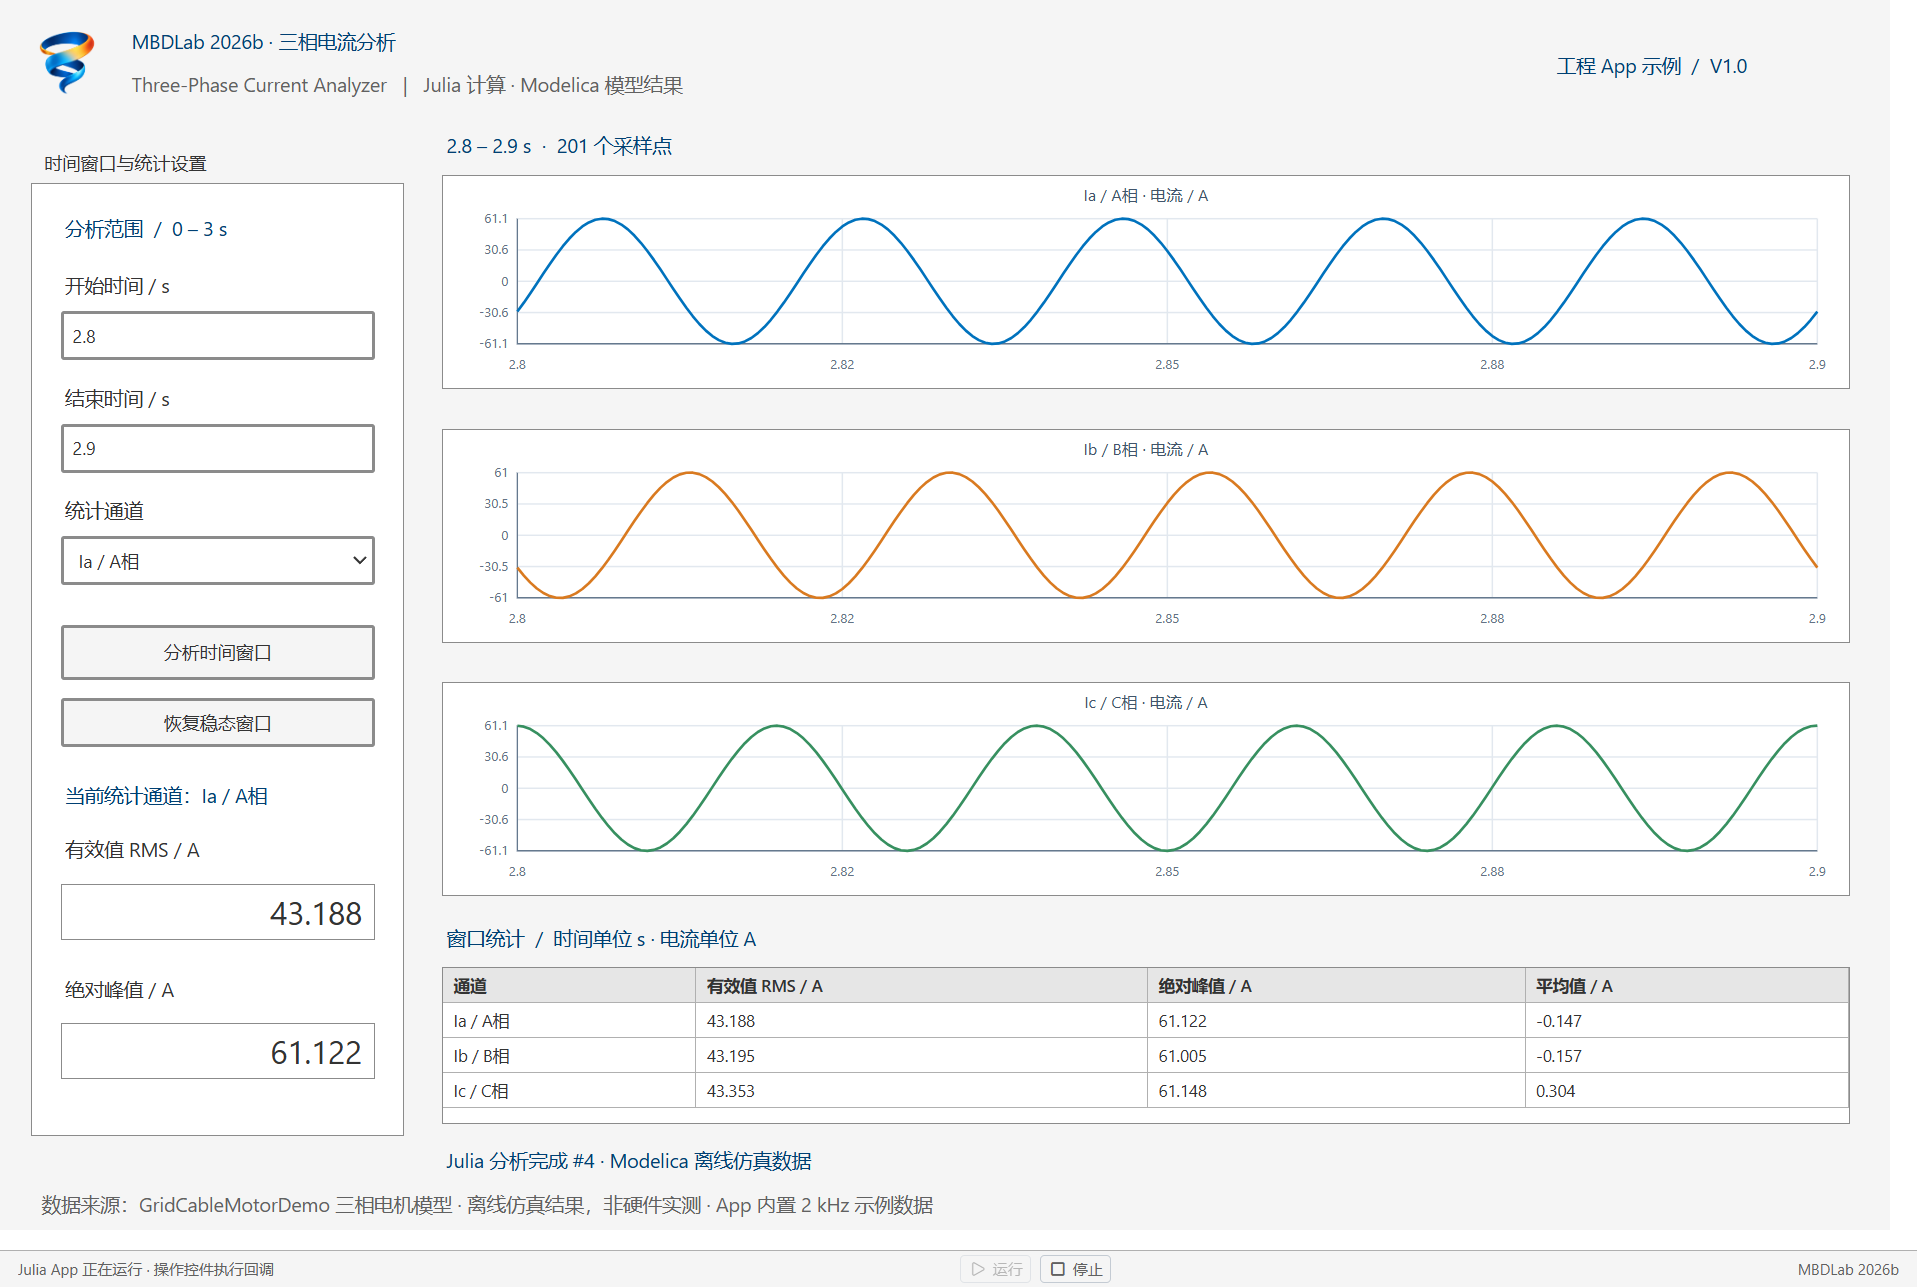Screen dimensions: 1917x1287
Task: Click the MBDLab swirl logo icon
Action: (67, 62)
